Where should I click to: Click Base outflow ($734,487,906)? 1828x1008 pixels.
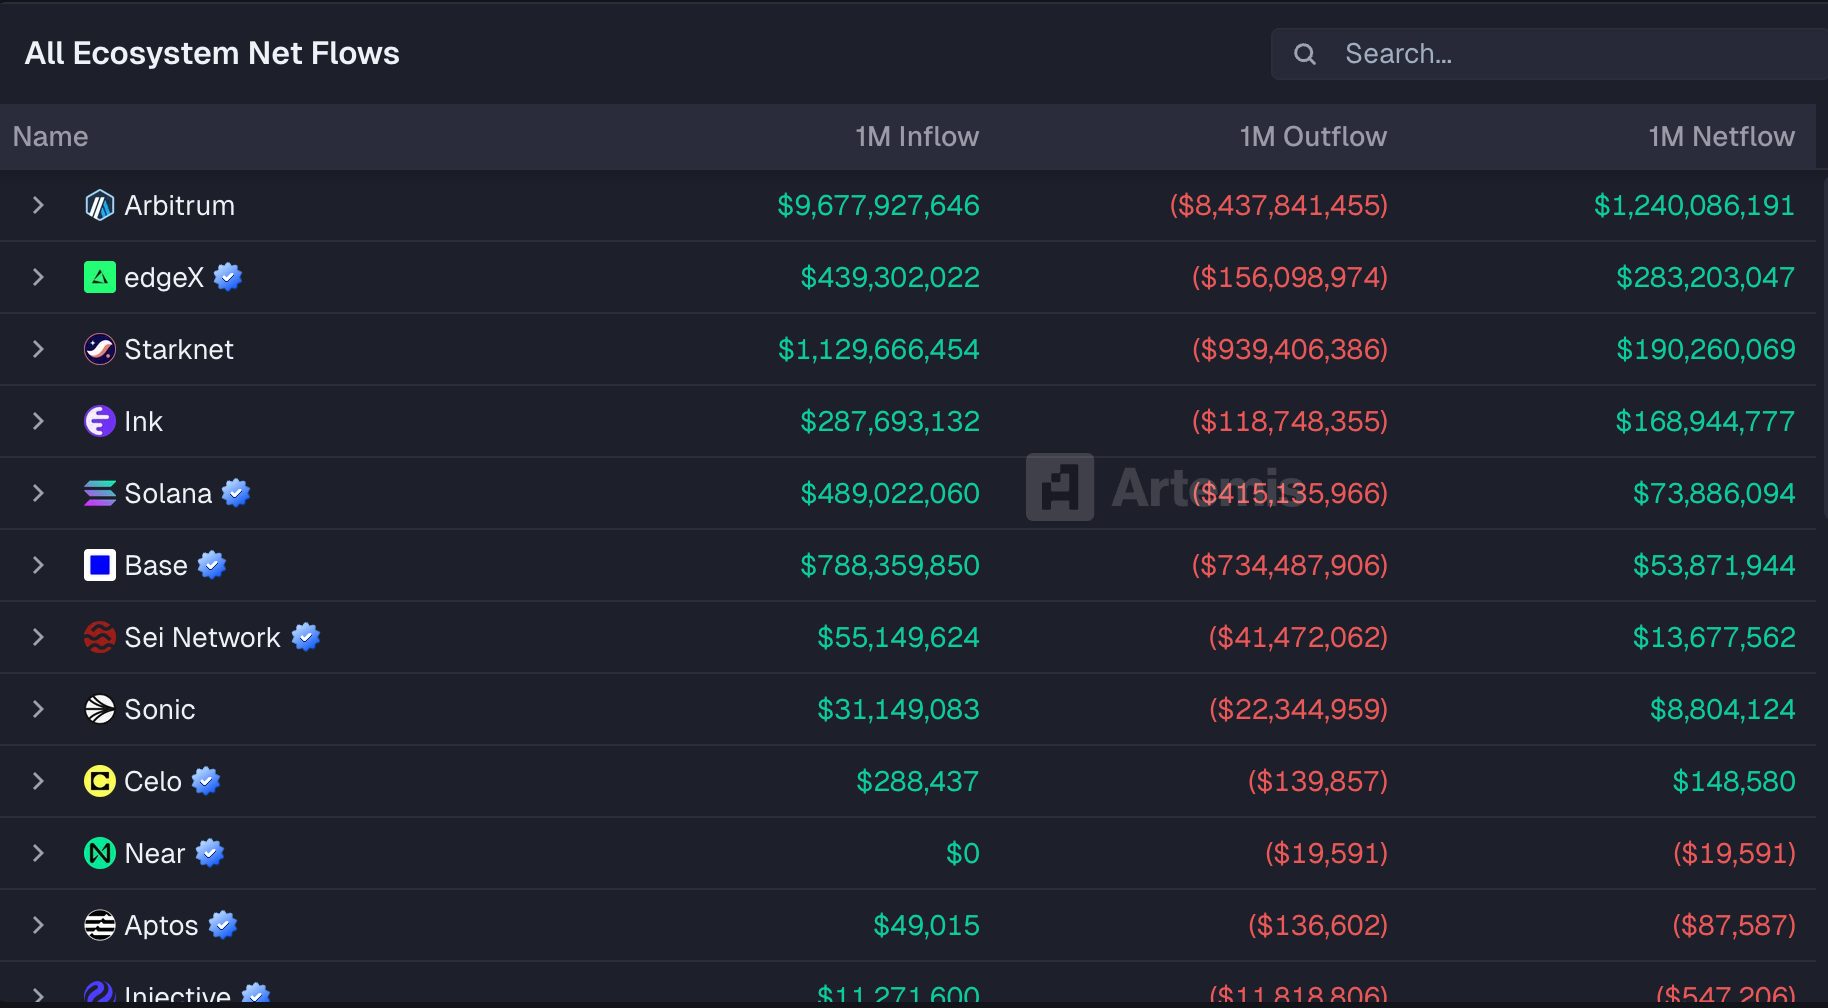[1290, 566]
